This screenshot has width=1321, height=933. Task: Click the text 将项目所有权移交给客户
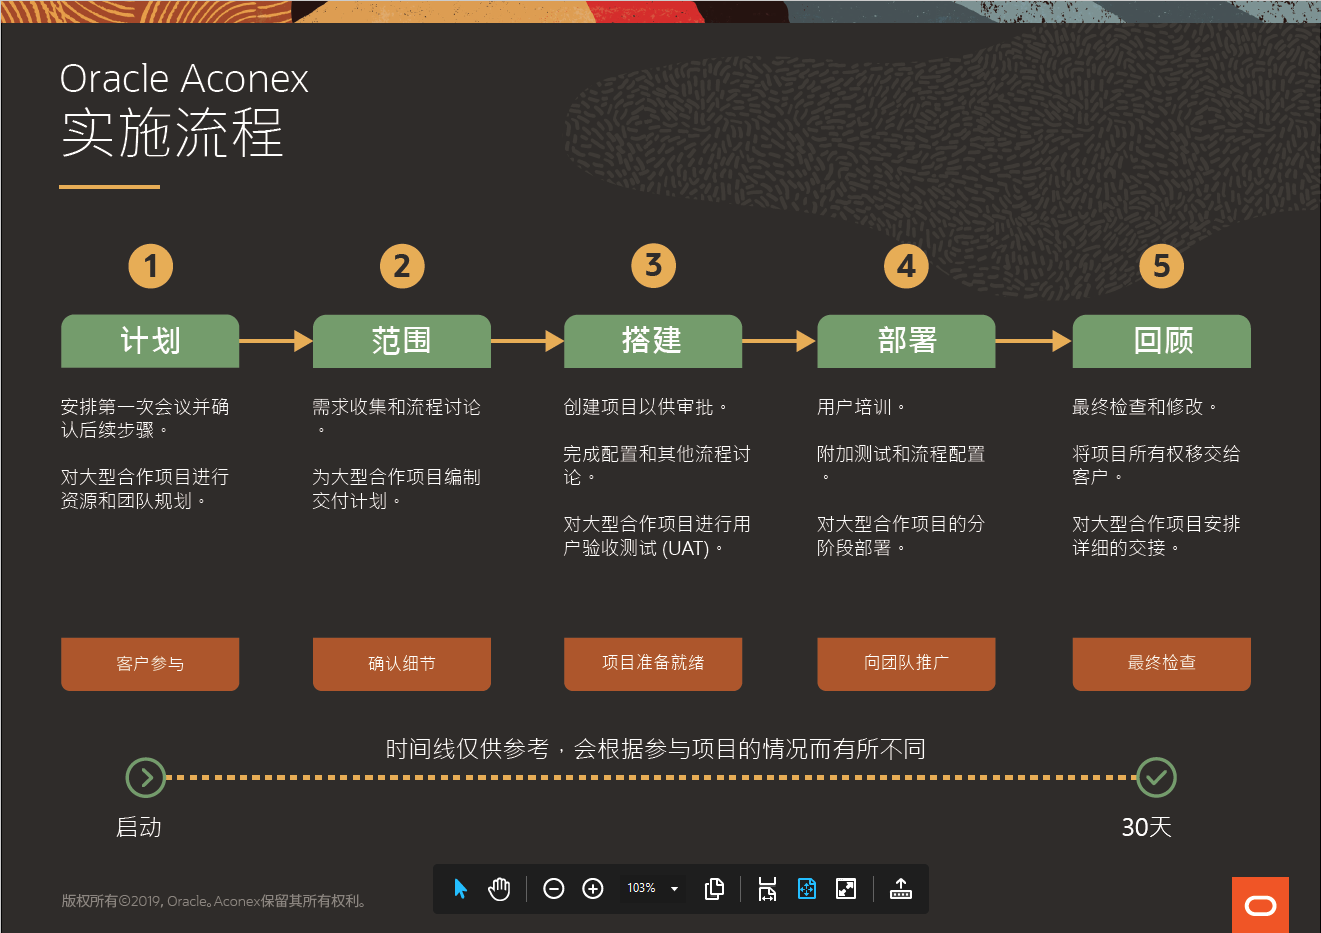[1156, 465]
